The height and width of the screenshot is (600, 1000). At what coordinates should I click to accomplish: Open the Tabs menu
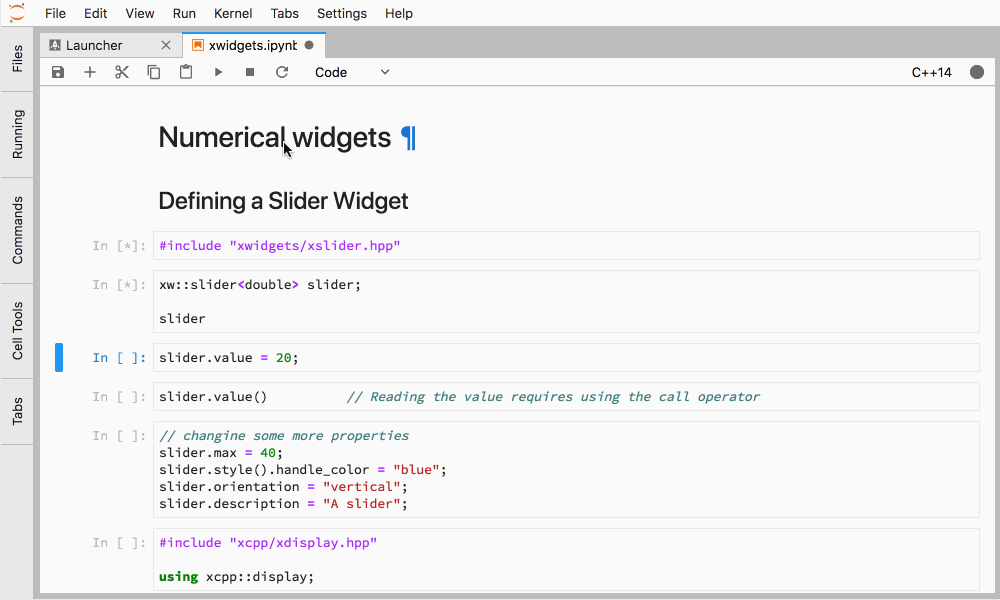click(x=284, y=13)
